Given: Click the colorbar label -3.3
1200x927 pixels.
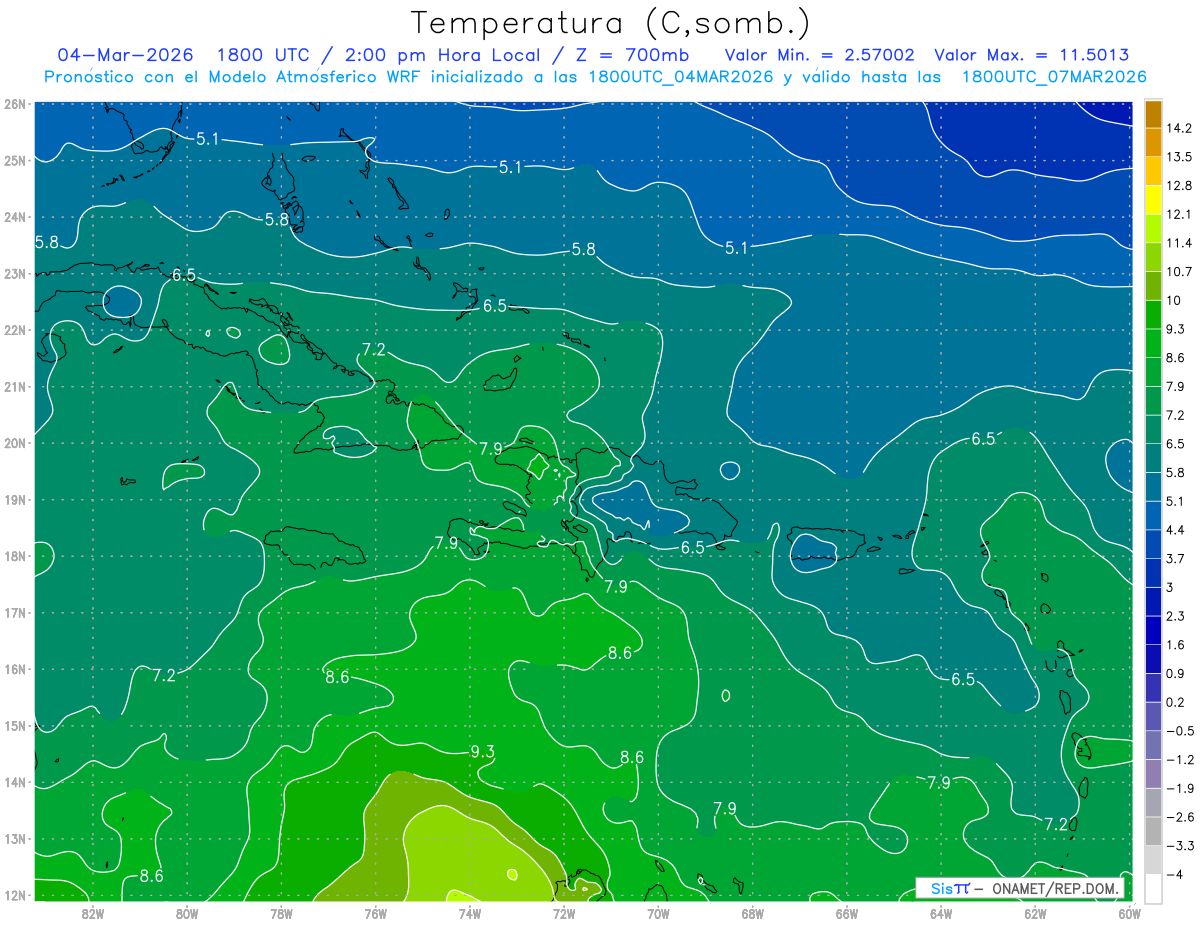Looking at the screenshot, I should point(1179,845).
